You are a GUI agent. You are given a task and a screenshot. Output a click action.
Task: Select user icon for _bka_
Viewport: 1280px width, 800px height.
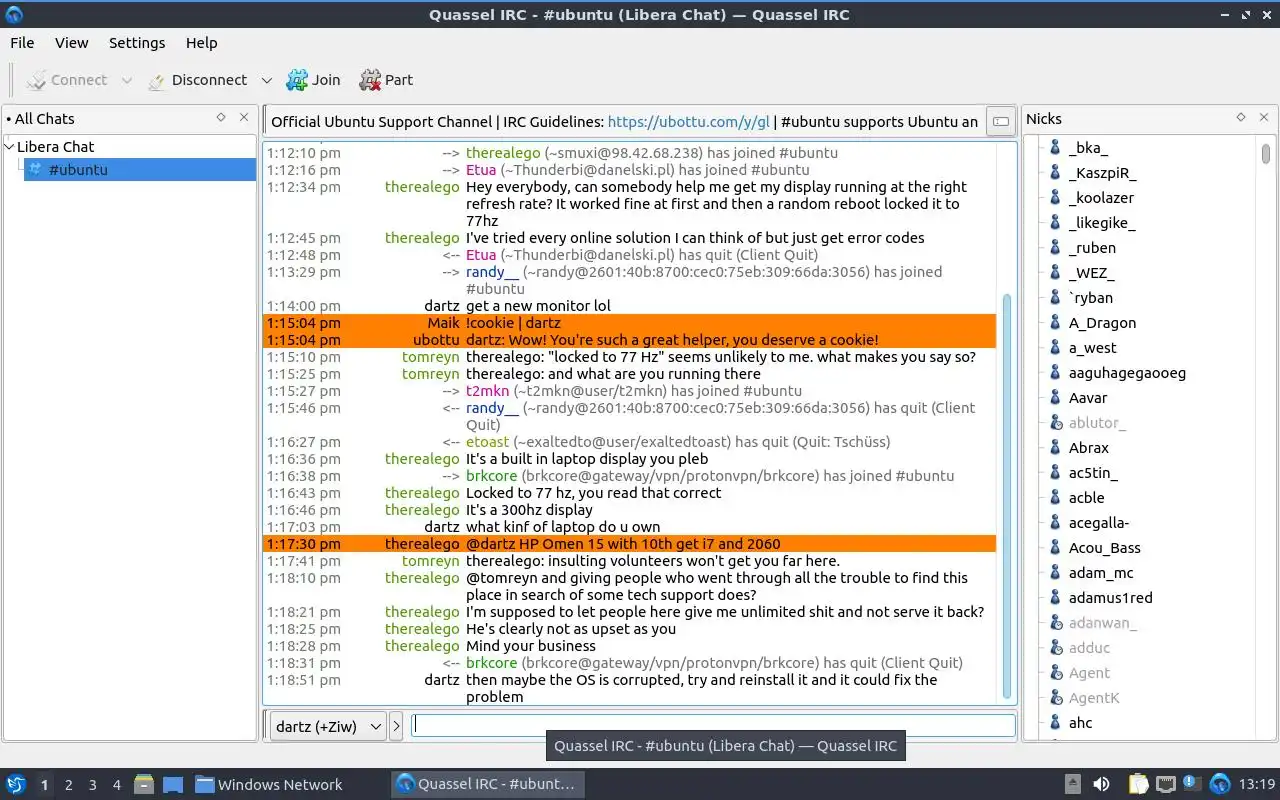click(x=1054, y=148)
